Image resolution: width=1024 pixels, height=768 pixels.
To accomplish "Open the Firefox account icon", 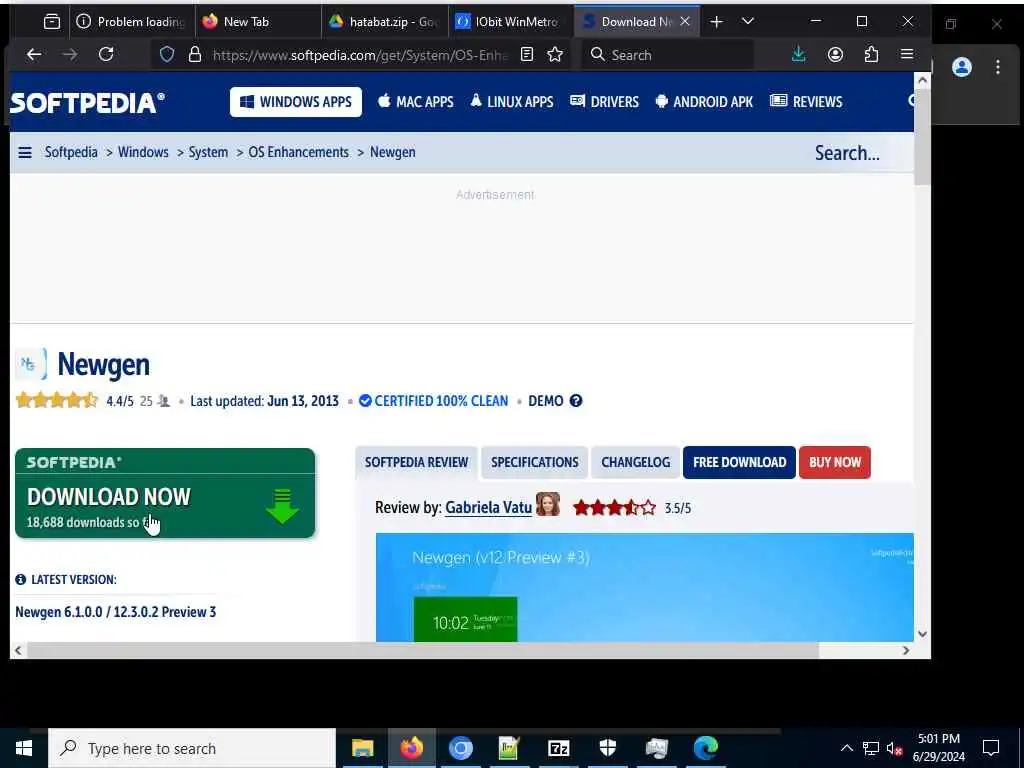I will tap(835, 55).
